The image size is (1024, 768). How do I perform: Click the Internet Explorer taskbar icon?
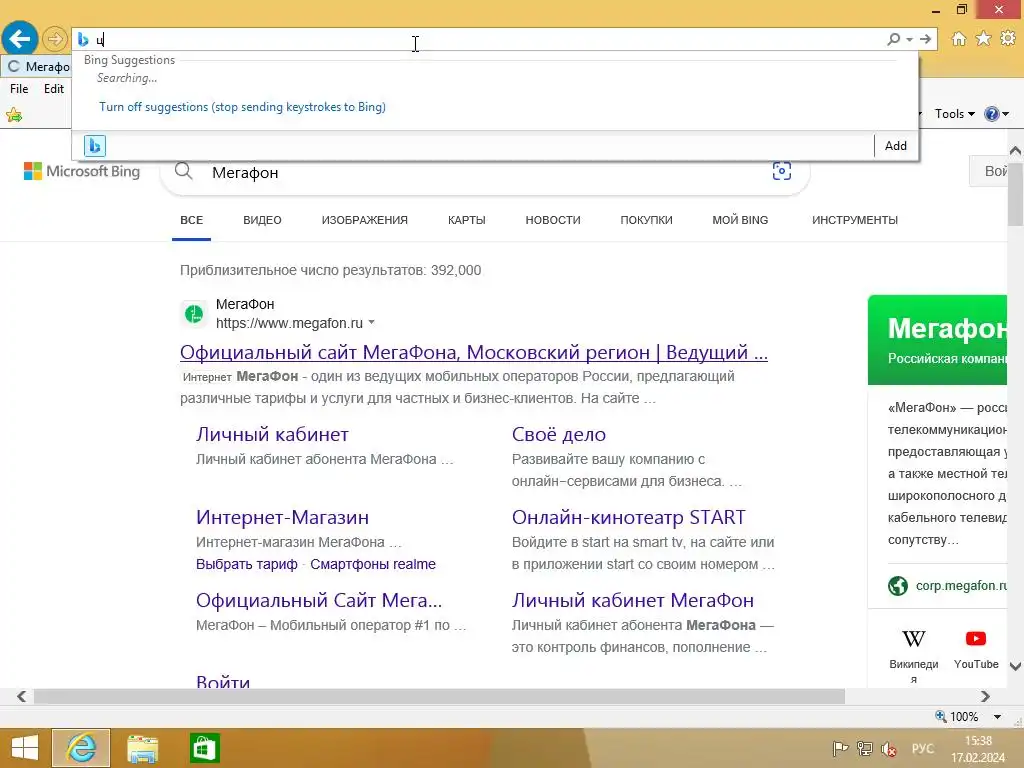coord(81,748)
